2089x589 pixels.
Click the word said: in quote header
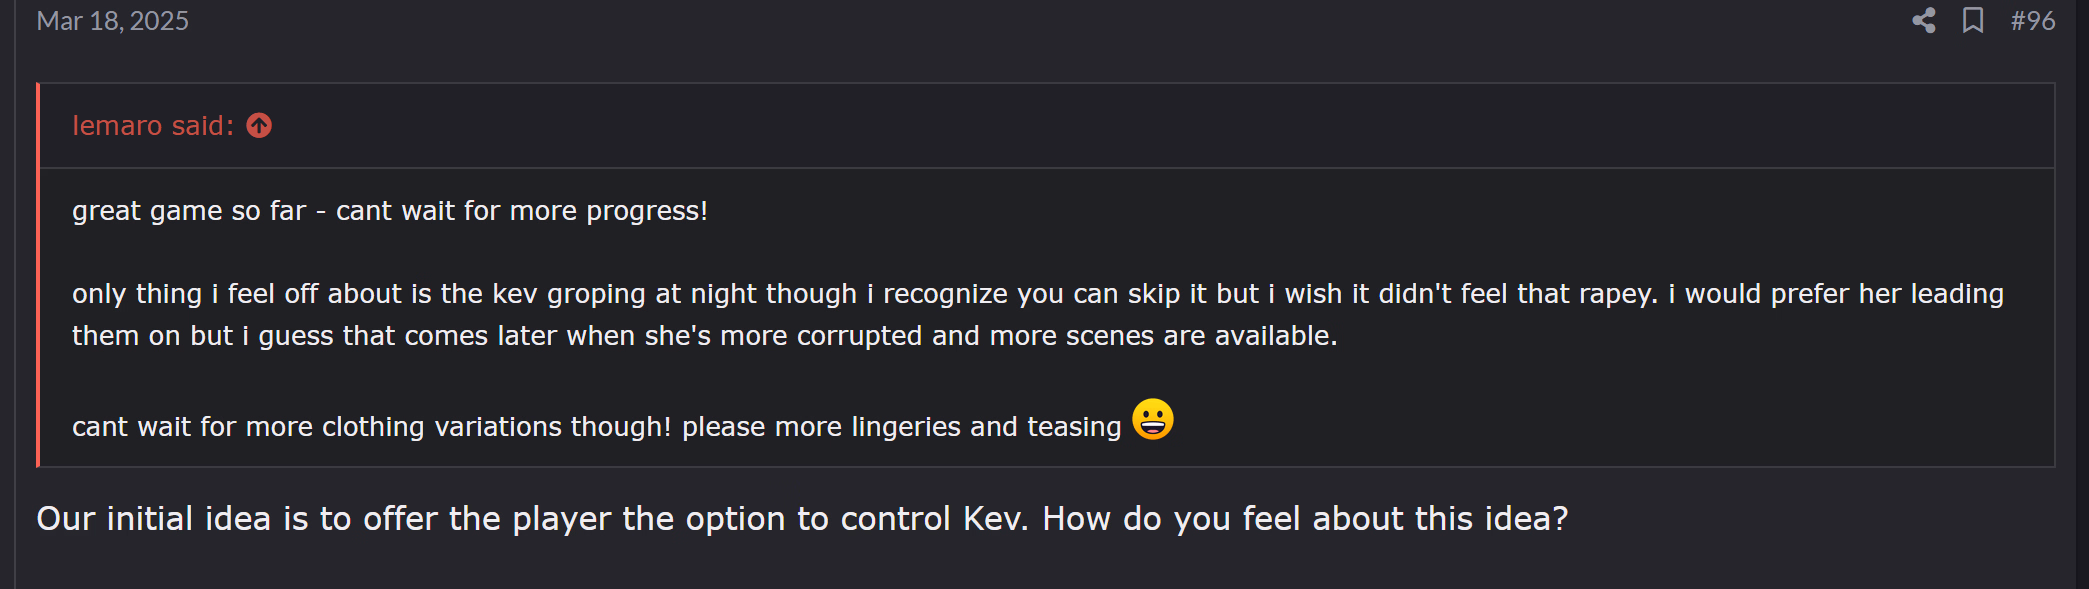point(203,125)
